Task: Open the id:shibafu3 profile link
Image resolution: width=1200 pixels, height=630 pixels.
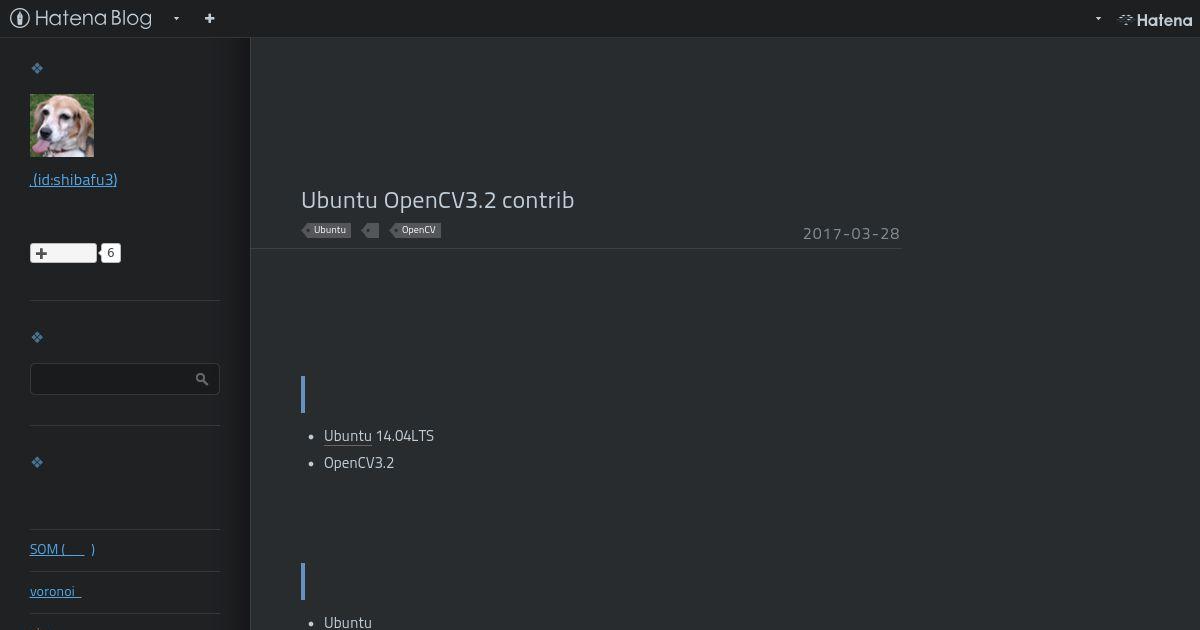Action: pyautogui.click(x=74, y=180)
